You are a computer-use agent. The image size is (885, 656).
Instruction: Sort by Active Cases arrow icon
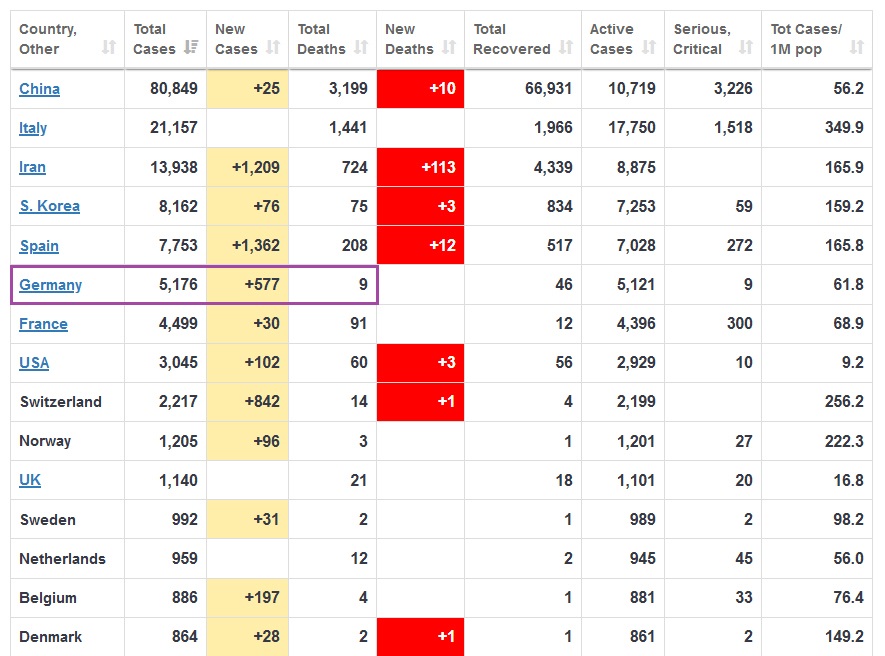(x=649, y=48)
